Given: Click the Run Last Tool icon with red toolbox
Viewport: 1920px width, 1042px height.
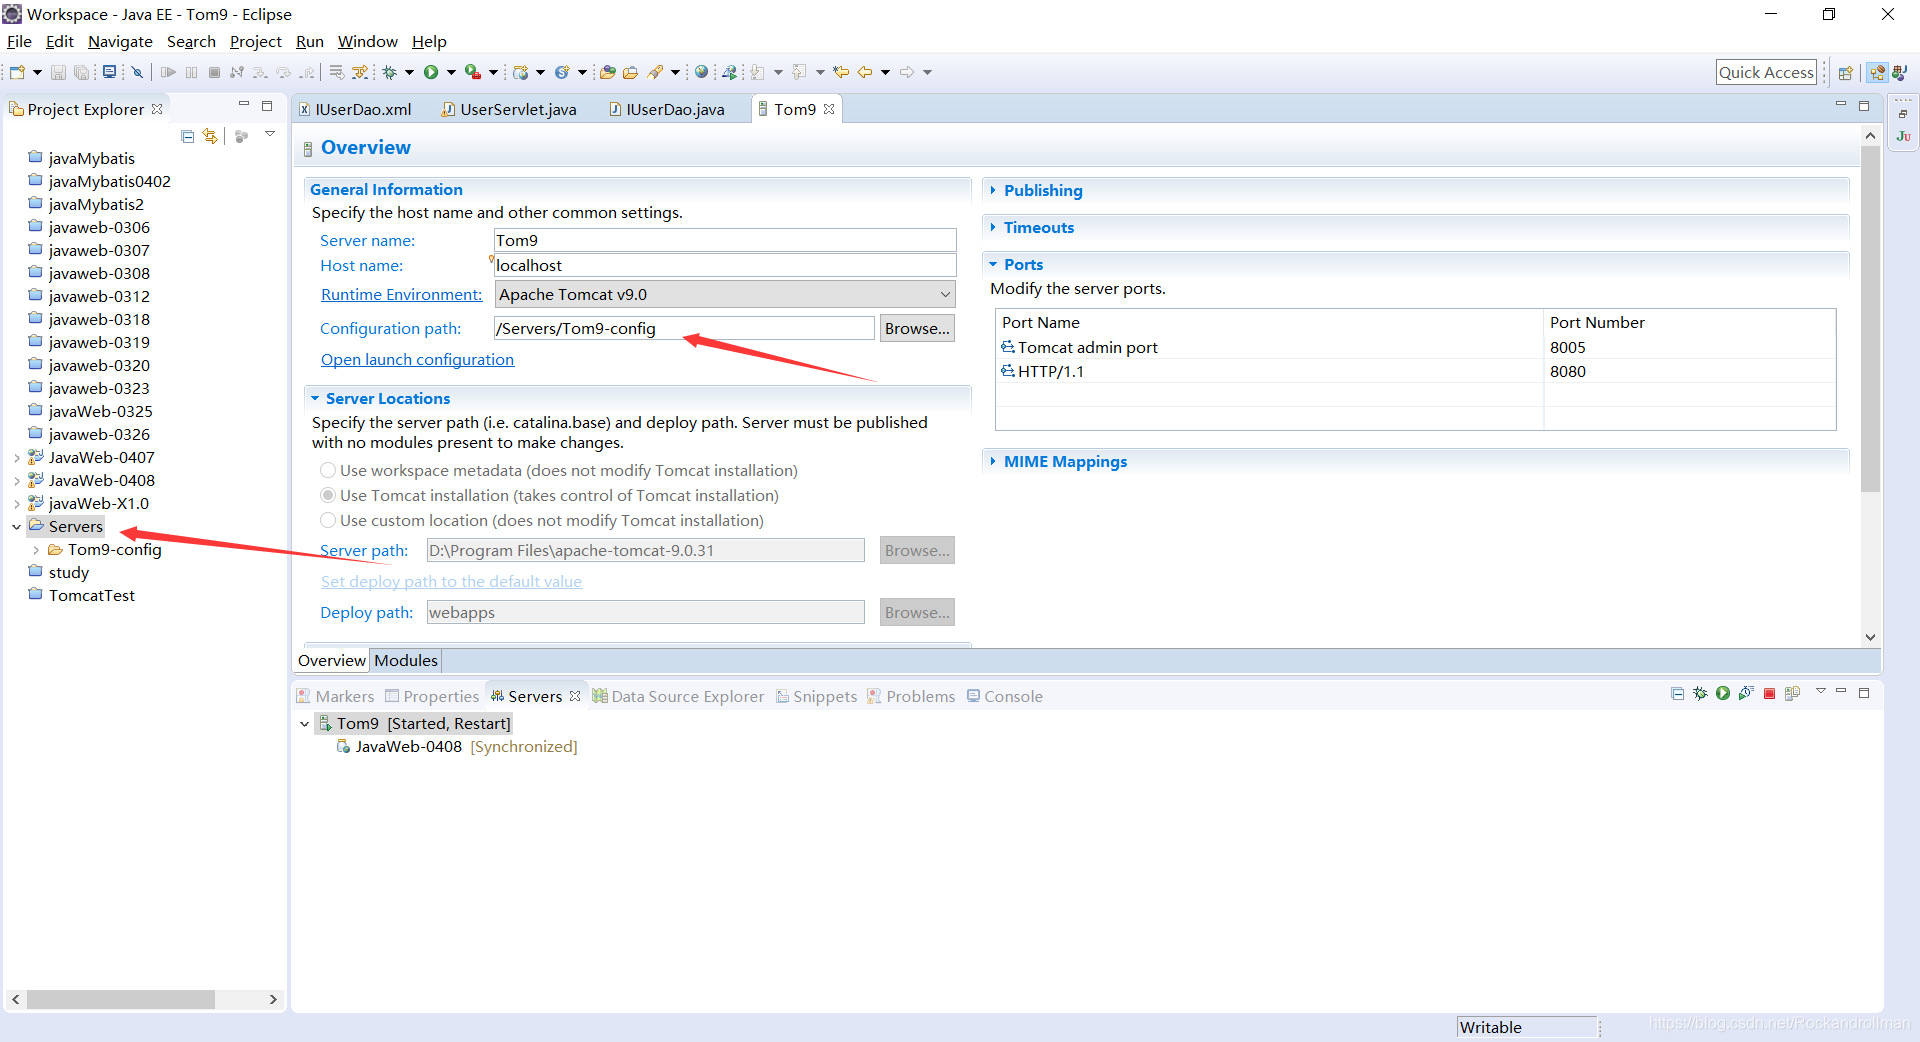Looking at the screenshot, I should coord(473,72).
